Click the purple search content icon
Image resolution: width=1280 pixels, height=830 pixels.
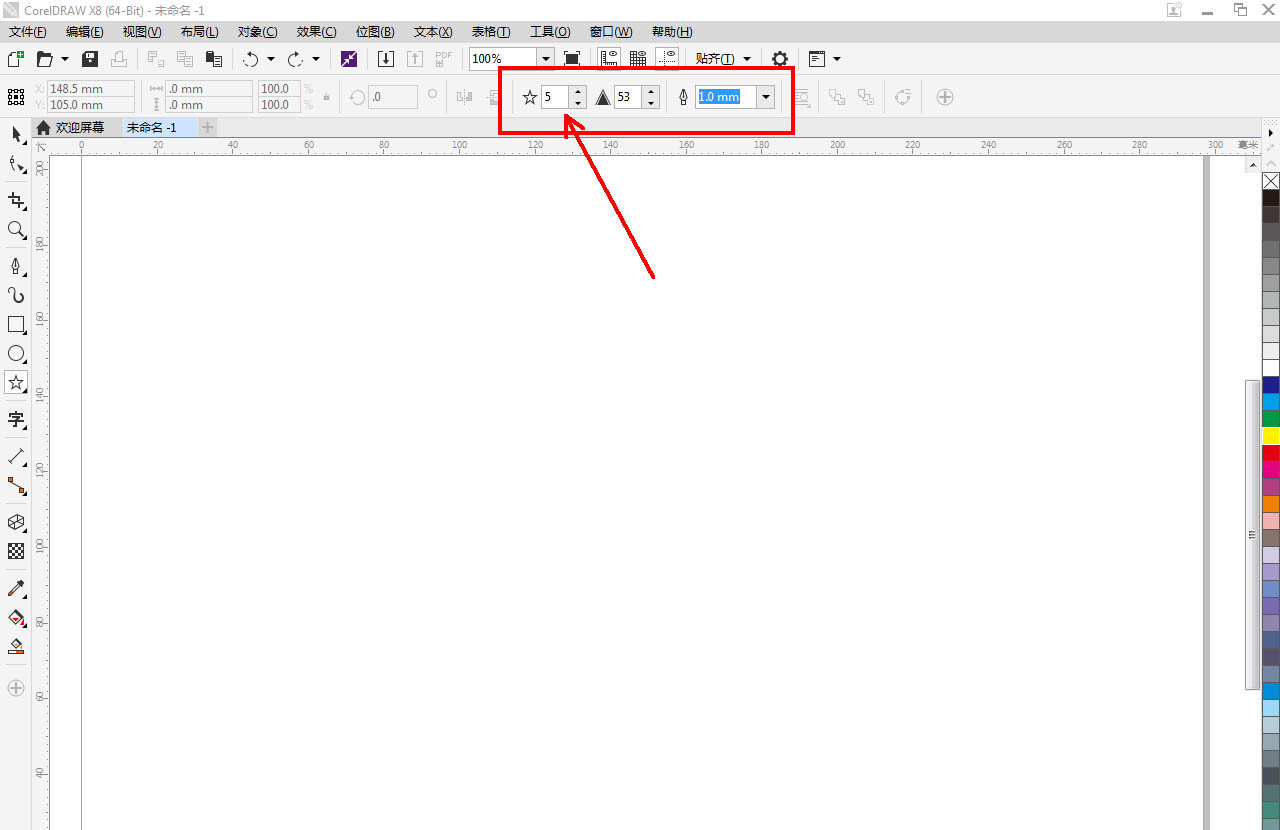pyautogui.click(x=348, y=59)
